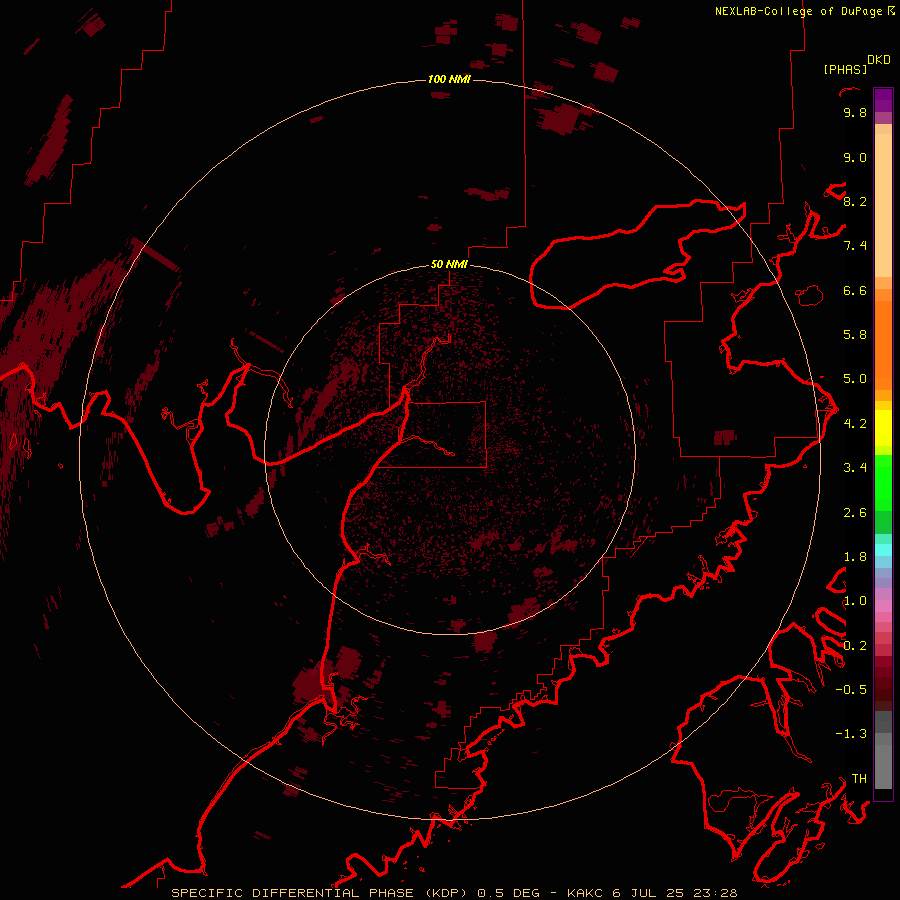Click the 2.6 legend value
Viewport: 900px width, 900px height.
coord(855,513)
